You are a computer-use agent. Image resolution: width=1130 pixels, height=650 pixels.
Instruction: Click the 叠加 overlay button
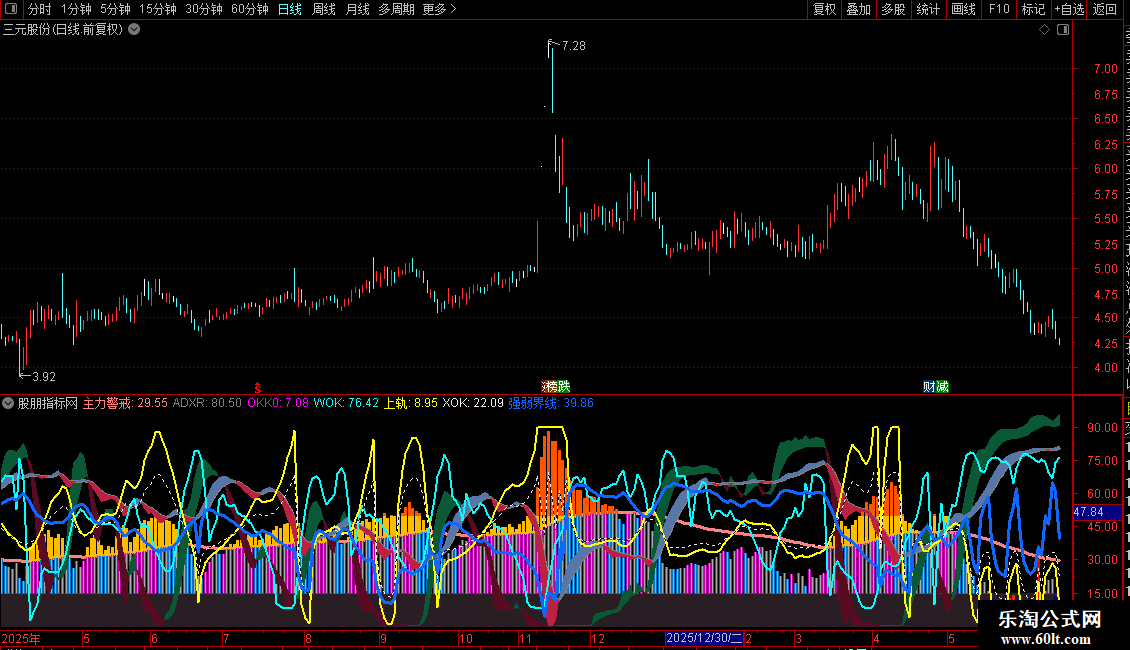pos(858,9)
